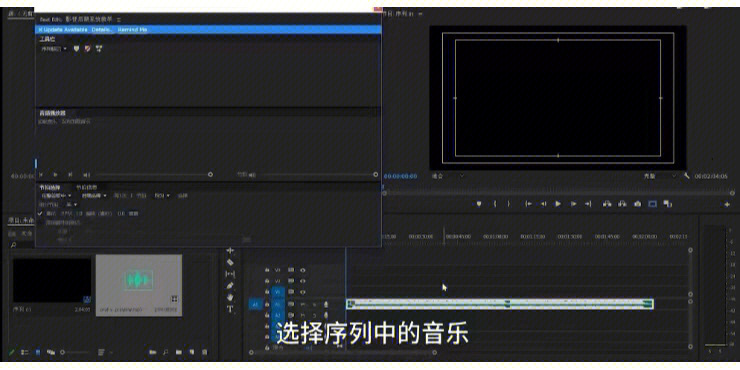Select the Hand tool

click(230, 297)
